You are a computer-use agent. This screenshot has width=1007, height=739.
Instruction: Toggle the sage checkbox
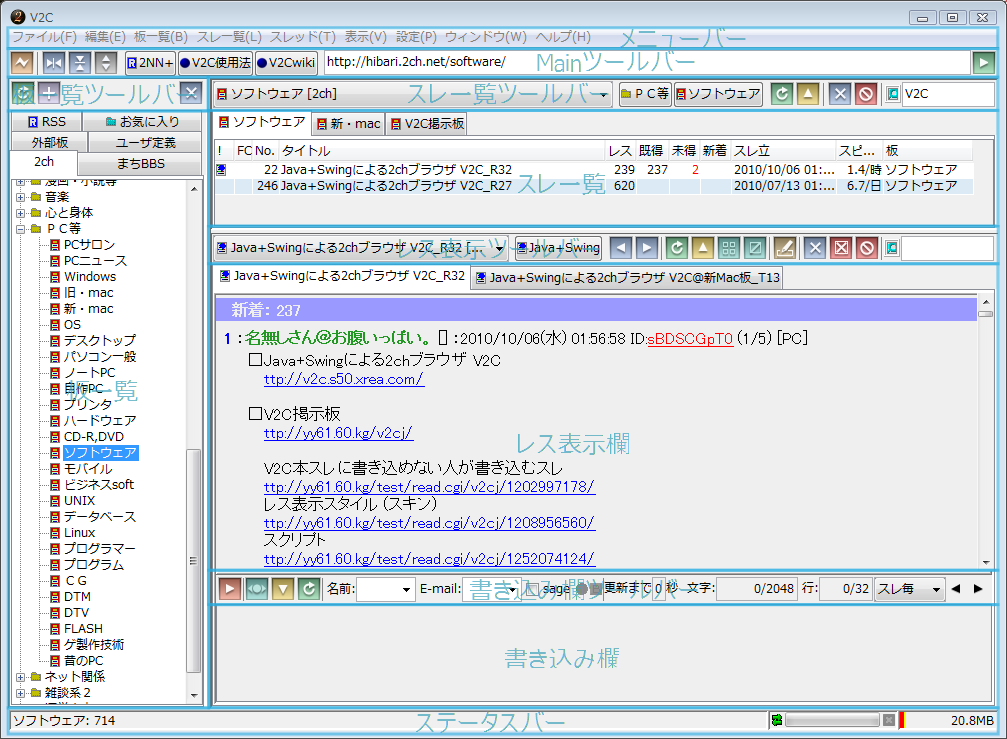click(x=533, y=589)
